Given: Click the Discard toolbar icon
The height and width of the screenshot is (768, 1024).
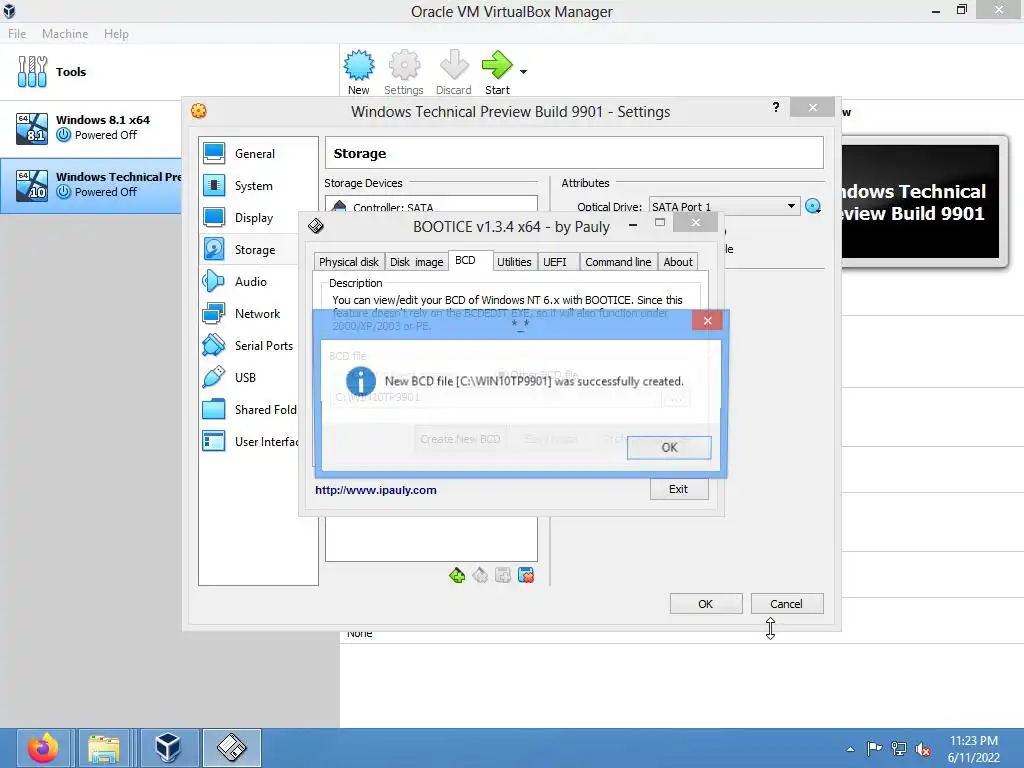Looking at the screenshot, I should [x=453, y=72].
